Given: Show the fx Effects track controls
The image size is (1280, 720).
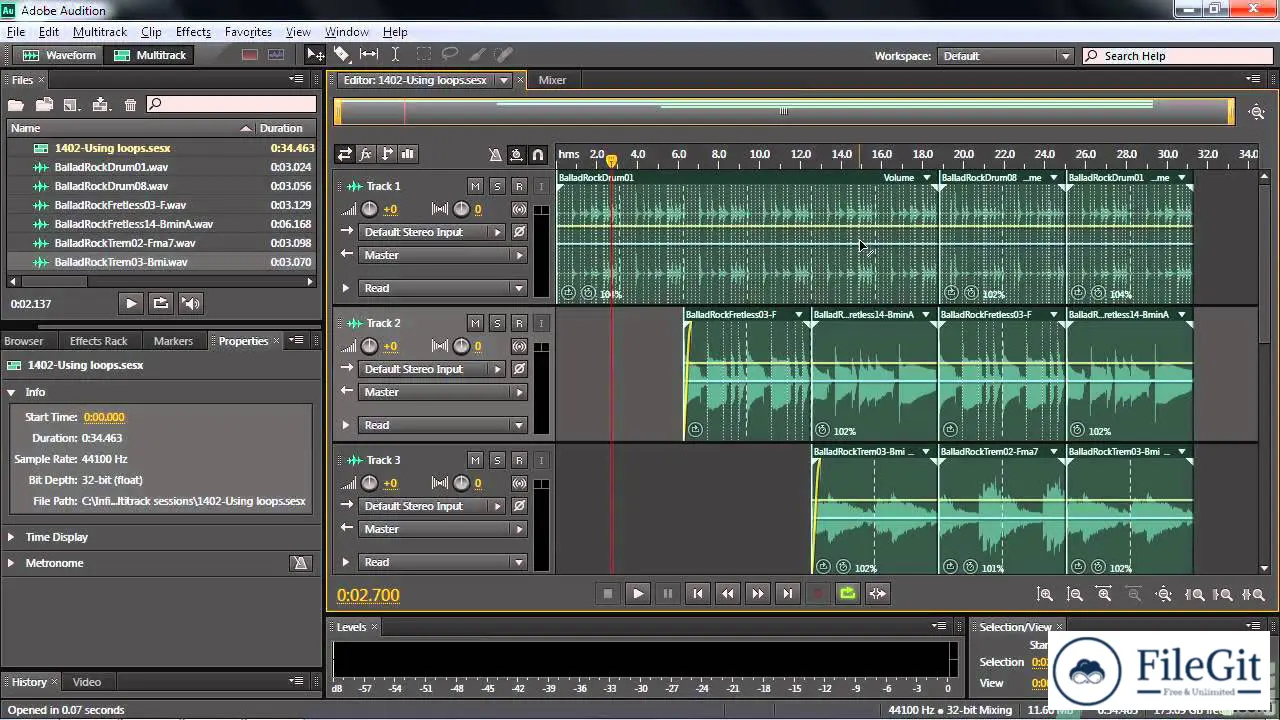Looking at the screenshot, I should pos(365,154).
